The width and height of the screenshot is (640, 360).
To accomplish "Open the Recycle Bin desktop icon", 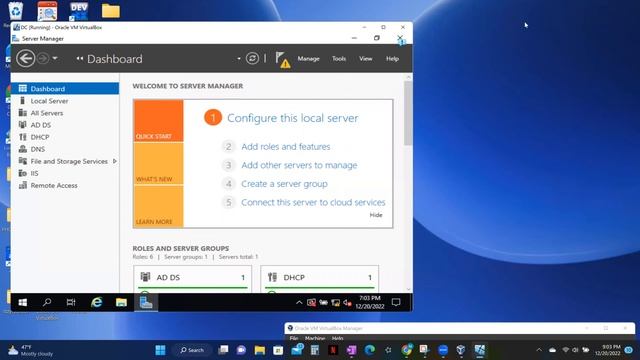I will [x=15, y=10].
